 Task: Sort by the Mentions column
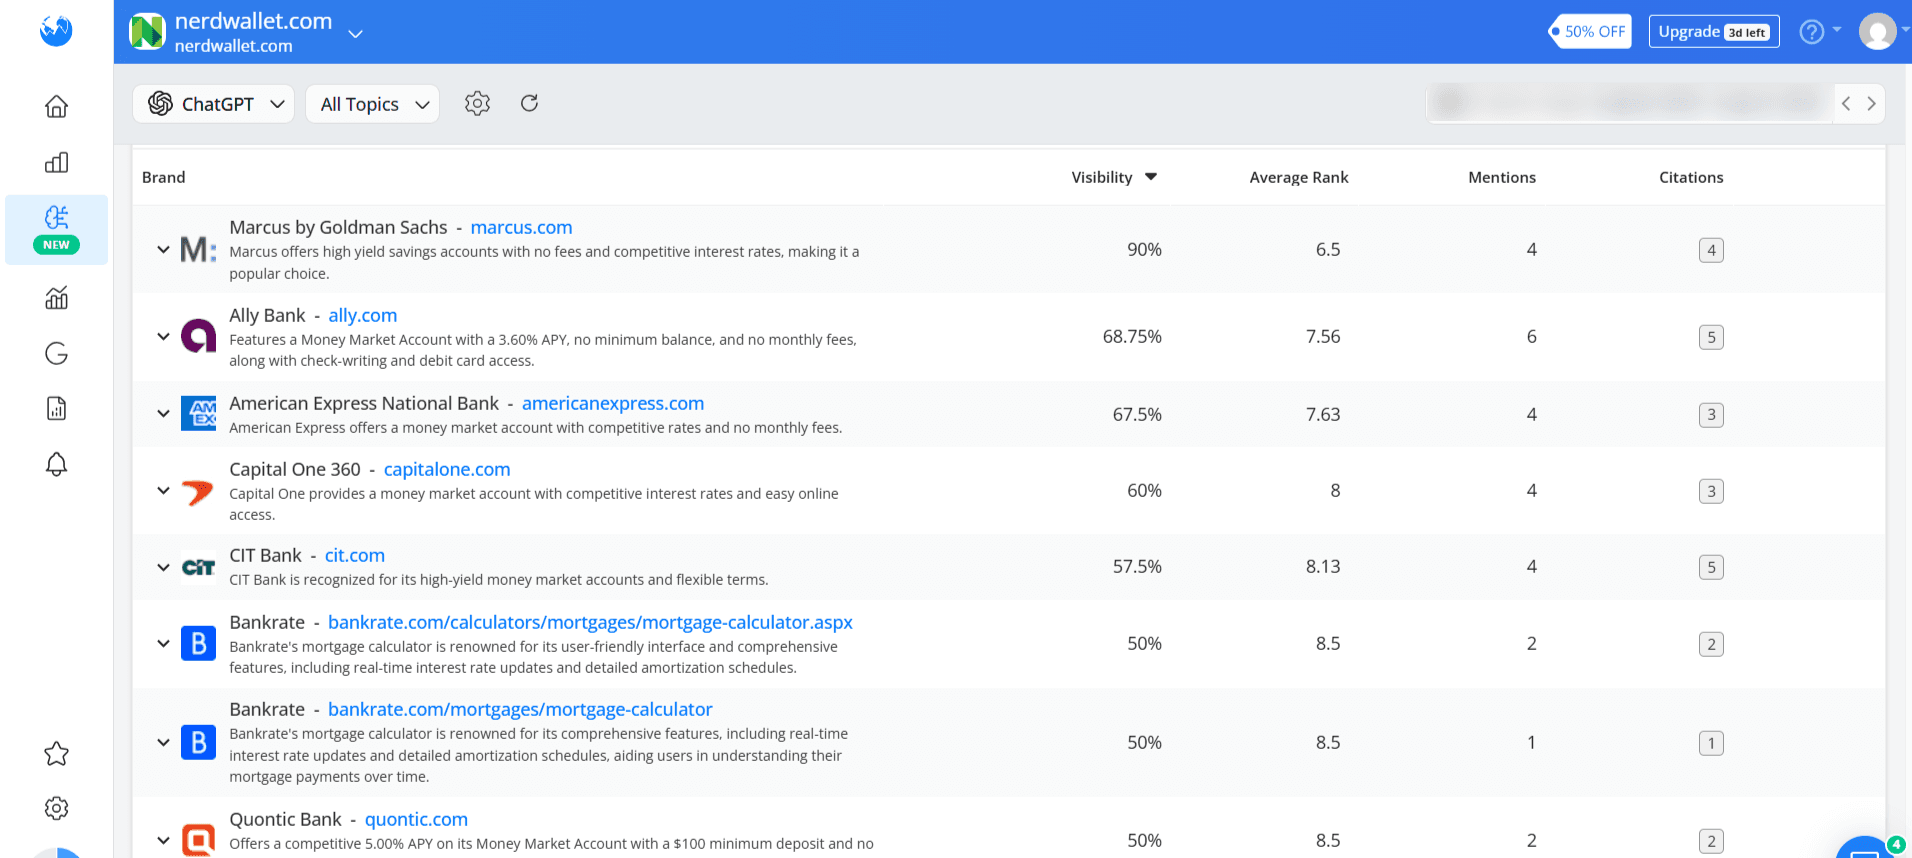click(x=1502, y=177)
